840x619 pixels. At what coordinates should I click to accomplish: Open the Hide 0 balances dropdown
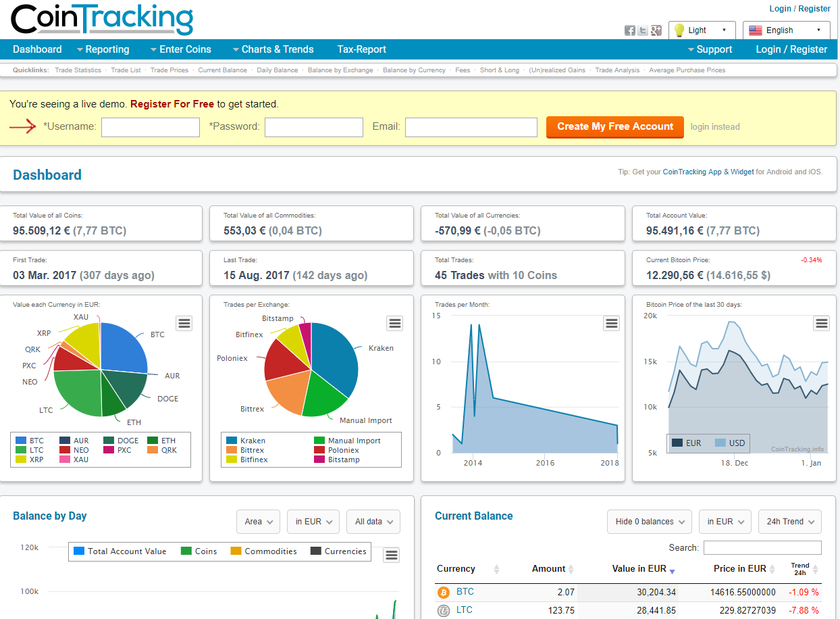[x=649, y=521]
